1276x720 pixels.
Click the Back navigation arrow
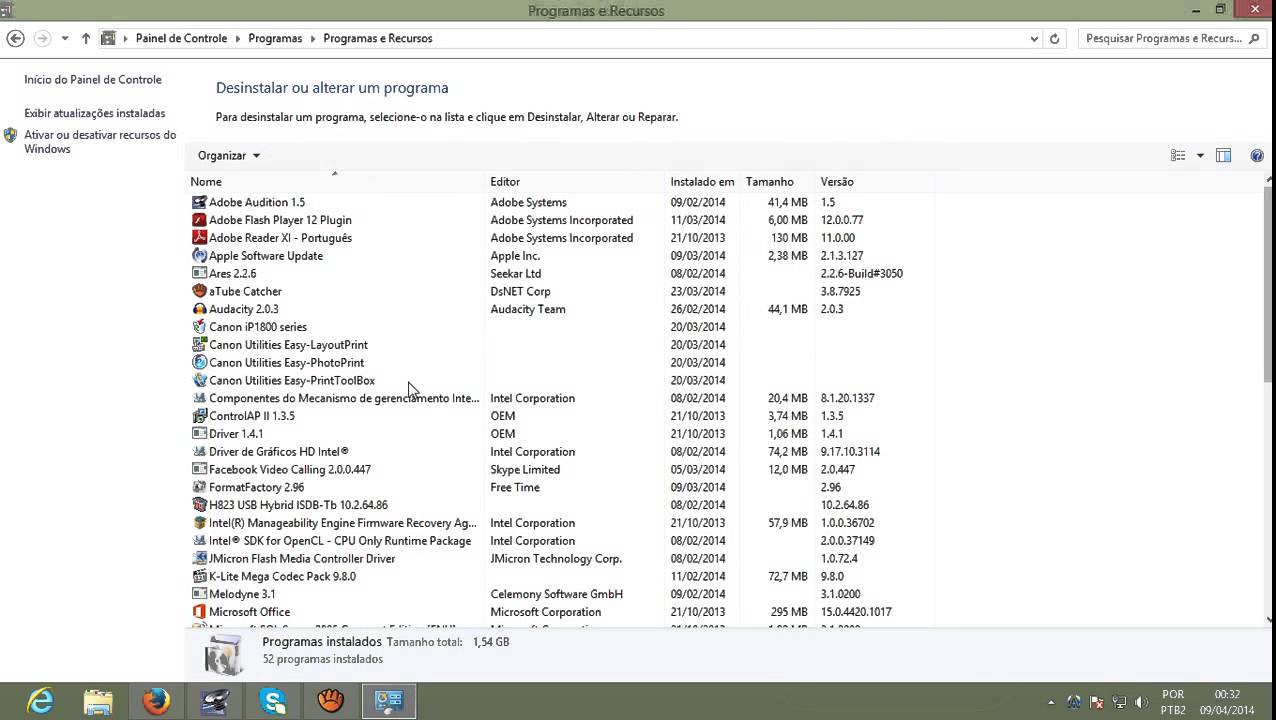15,38
